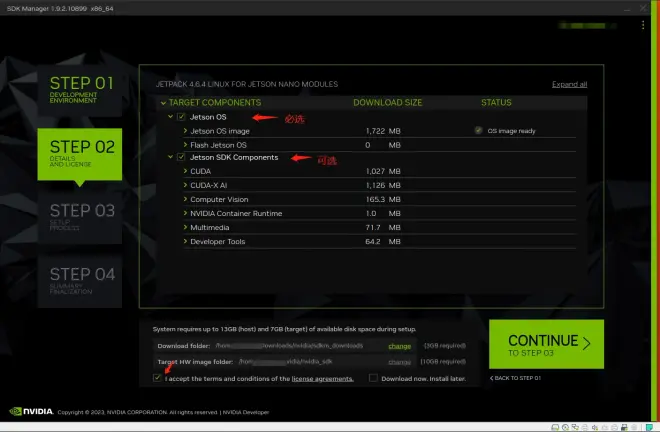Expand the Computer Vision component row
This screenshot has width=660, height=432.
click(x=185, y=199)
